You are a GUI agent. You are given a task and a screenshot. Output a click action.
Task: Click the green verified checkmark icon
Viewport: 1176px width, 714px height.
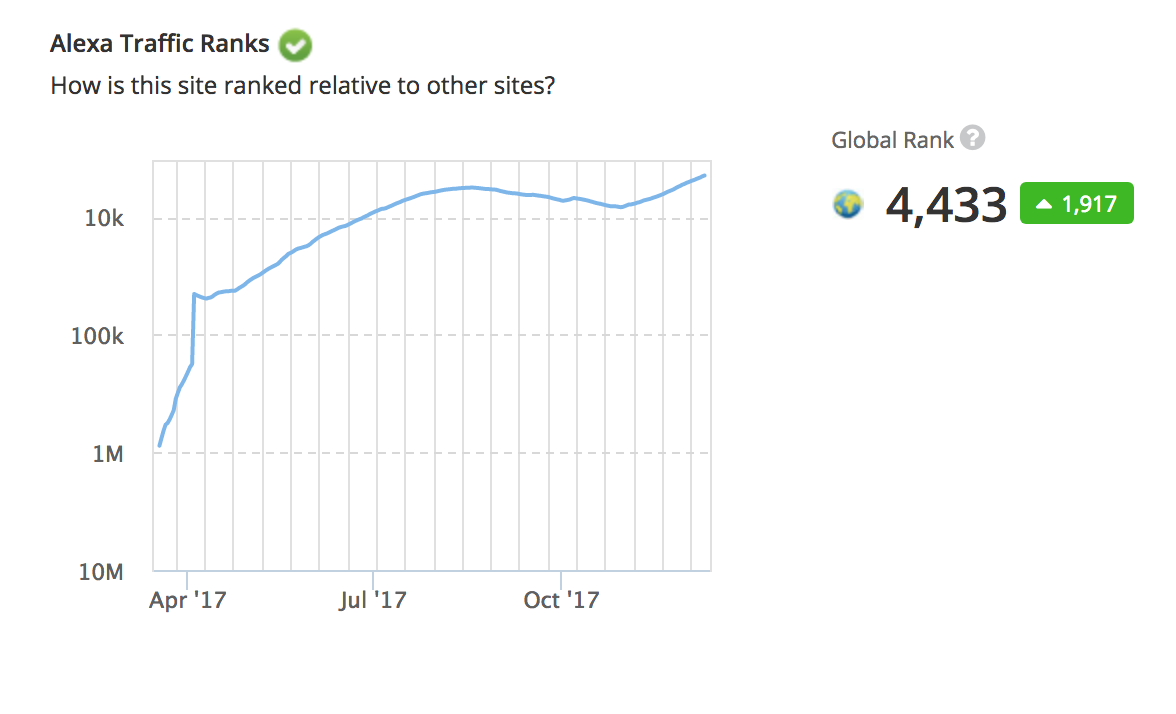(296, 45)
